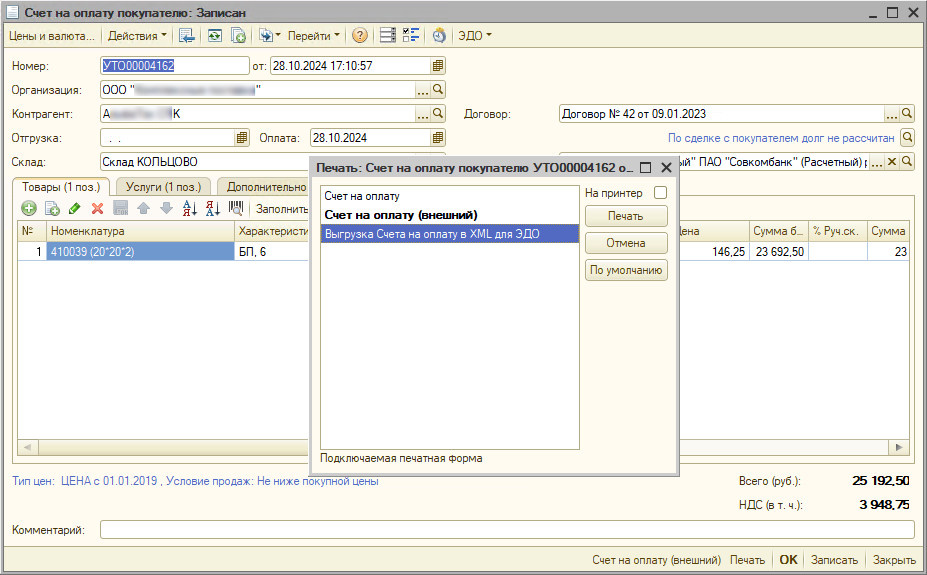
Task: Click the copy-document icon with the green plus in the top toolbar
Action: (238, 35)
